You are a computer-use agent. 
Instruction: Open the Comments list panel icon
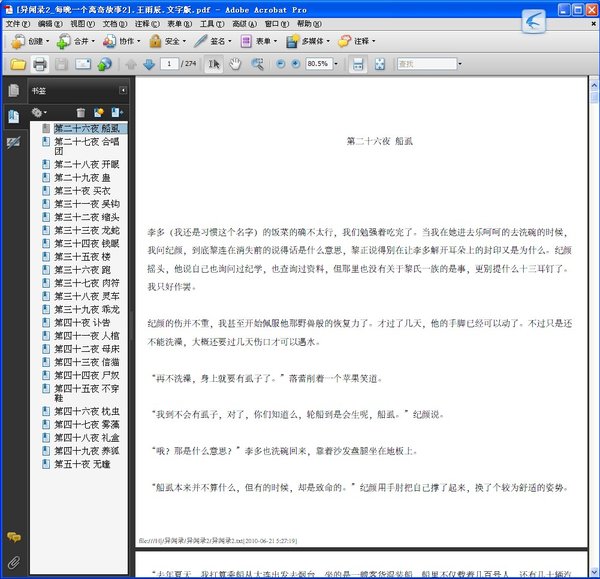pos(14,537)
